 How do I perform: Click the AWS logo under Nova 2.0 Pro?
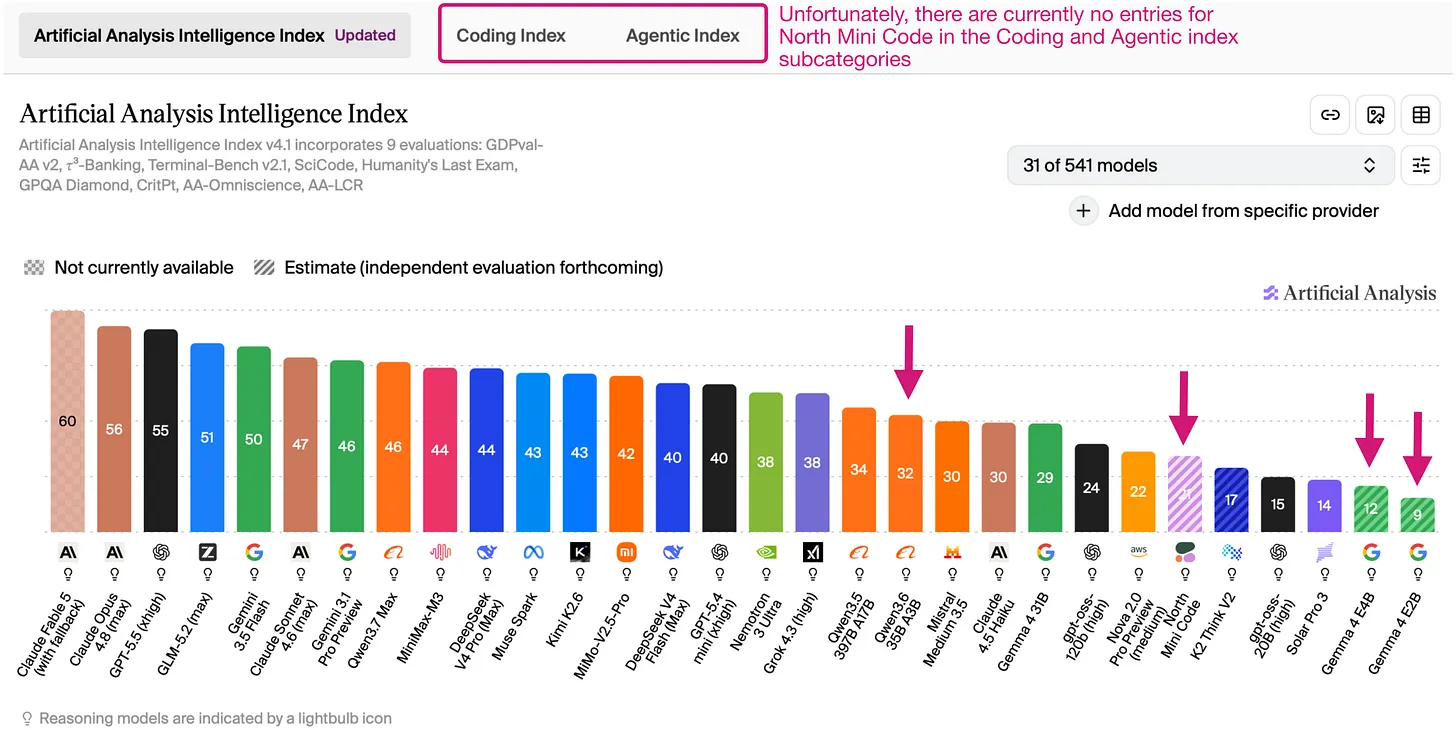pyautogui.click(x=1138, y=552)
